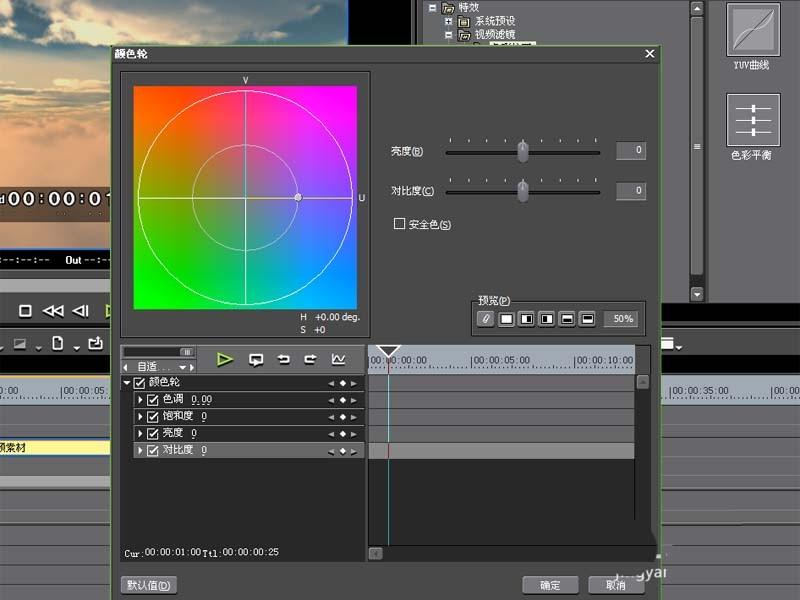
Task: Click the redo arrow in the keyframe toolbar
Action: 312,358
